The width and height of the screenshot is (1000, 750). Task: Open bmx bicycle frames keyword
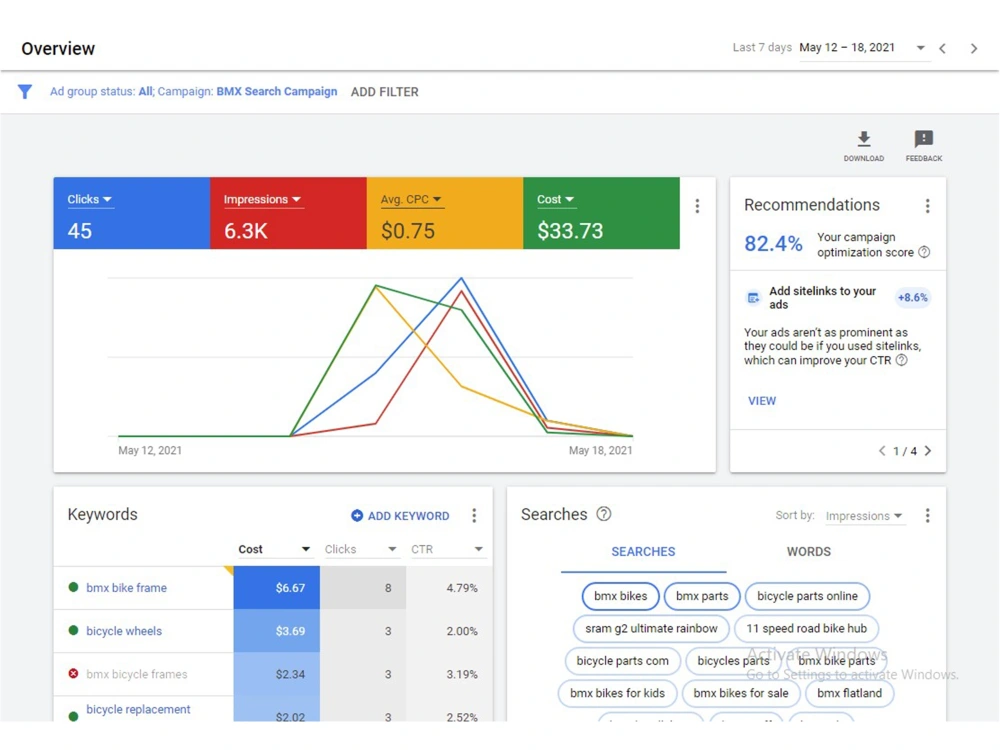136,674
